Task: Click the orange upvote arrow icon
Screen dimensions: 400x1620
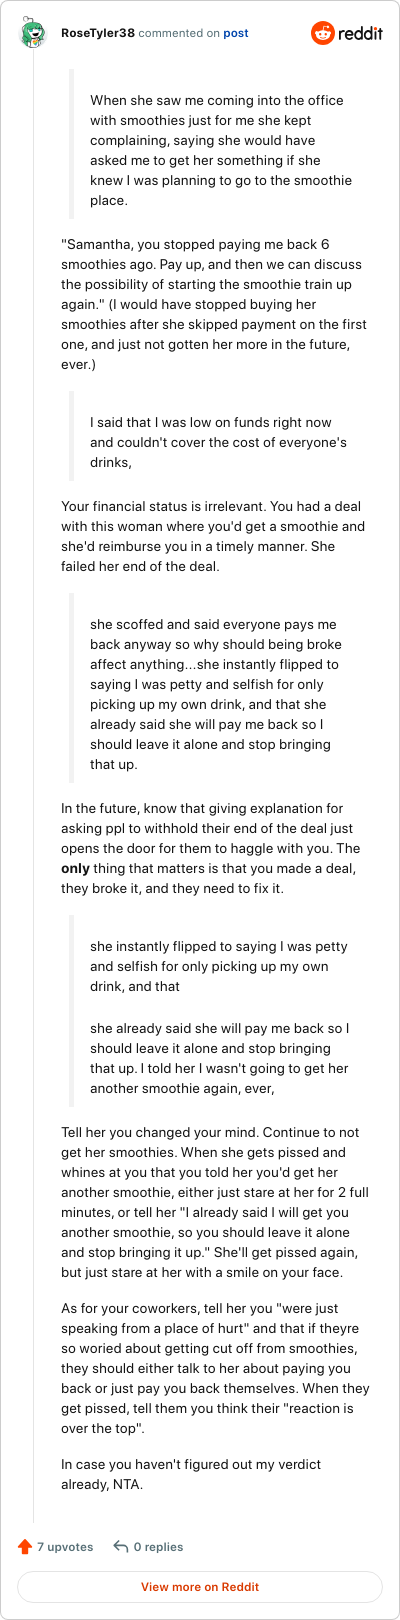Action: click(25, 1547)
